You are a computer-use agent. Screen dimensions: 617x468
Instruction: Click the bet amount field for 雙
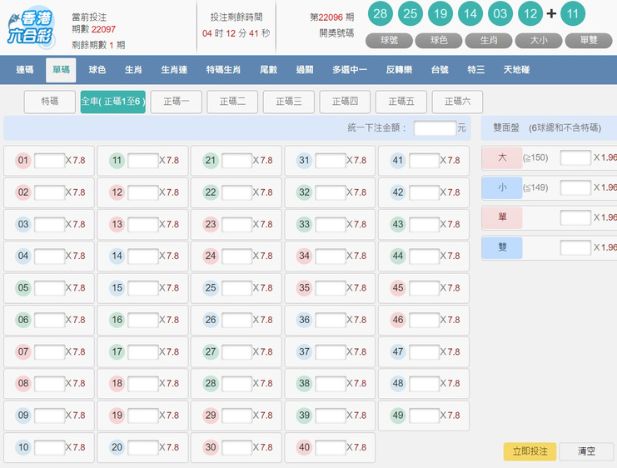coord(575,247)
